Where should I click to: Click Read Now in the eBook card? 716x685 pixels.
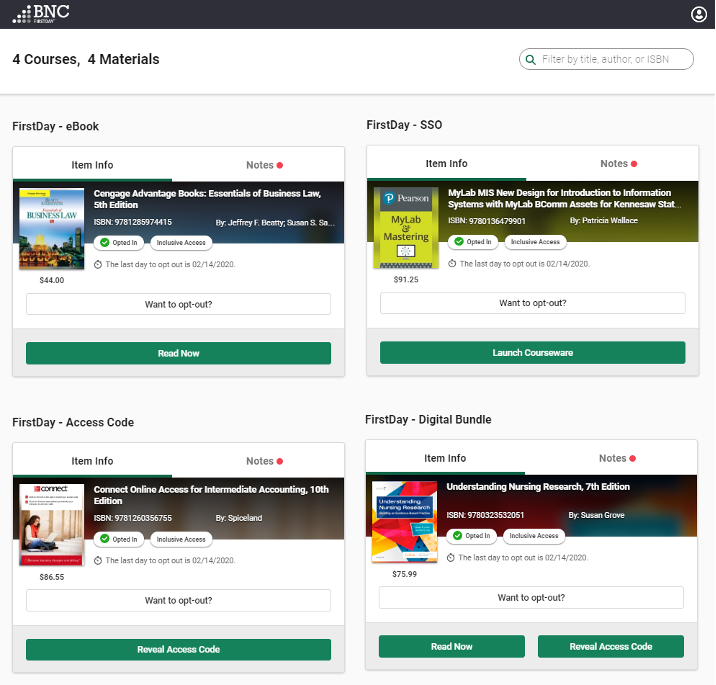(x=179, y=353)
